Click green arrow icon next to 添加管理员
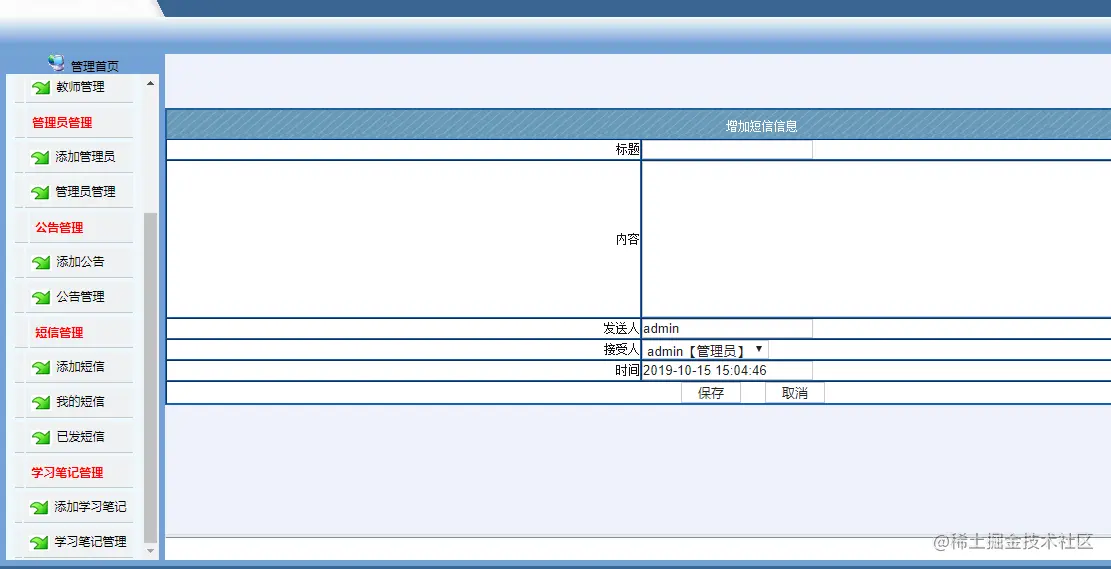The width and height of the screenshot is (1111, 569). pyautogui.click(x=40, y=157)
